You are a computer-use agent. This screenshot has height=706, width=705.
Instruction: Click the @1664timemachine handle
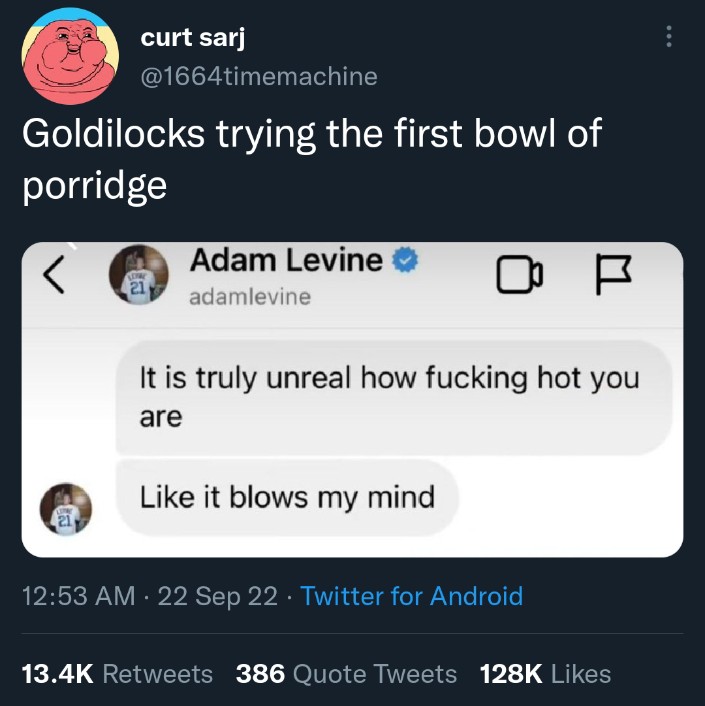click(x=259, y=76)
